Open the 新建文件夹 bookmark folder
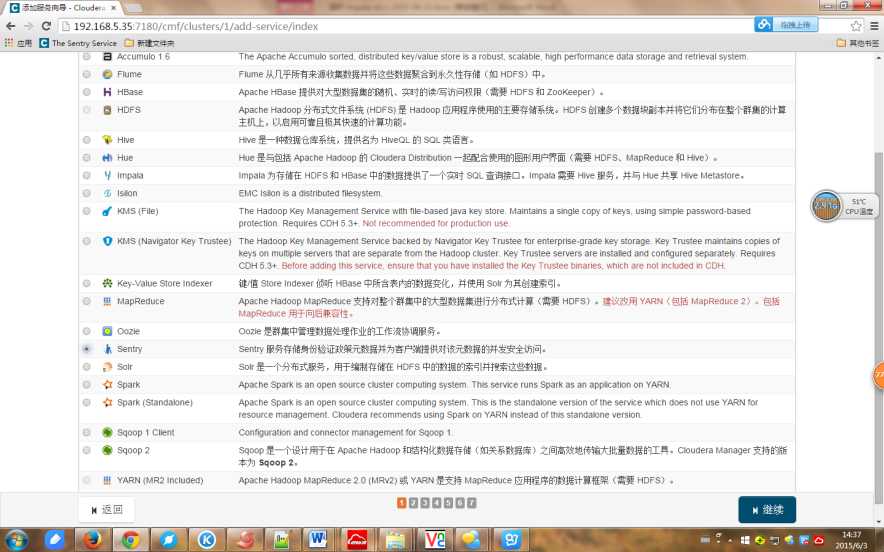The height and width of the screenshot is (552, 884). pyautogui.click(x=149, y=43)
